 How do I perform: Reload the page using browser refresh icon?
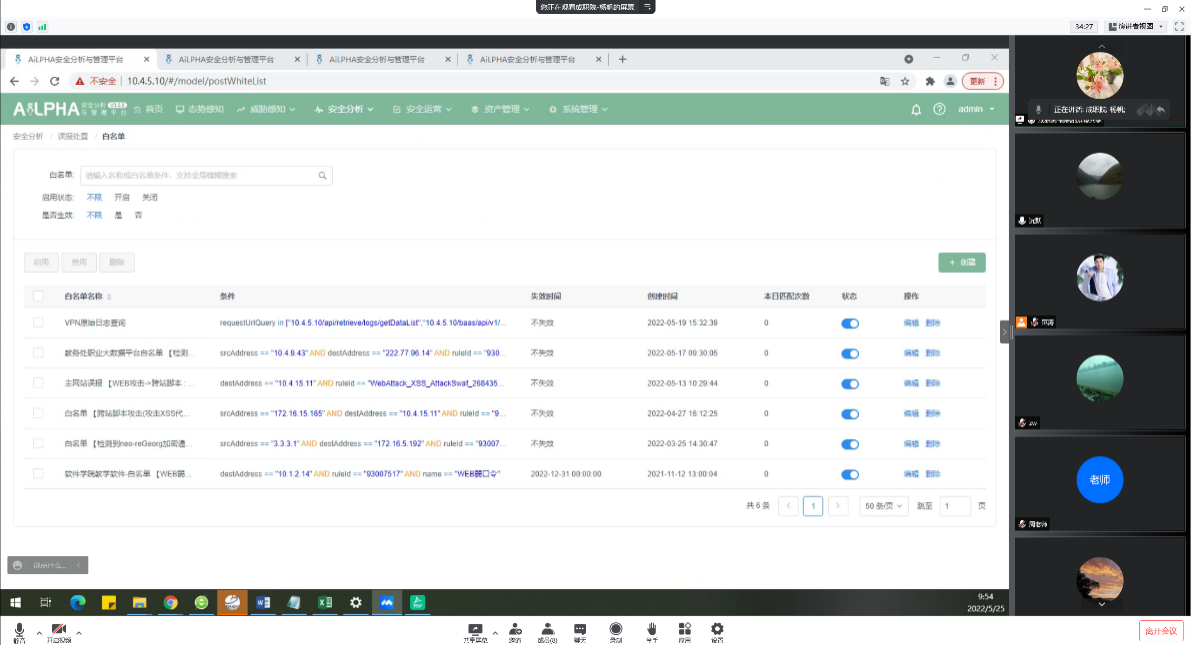click(x=55, y=81)
